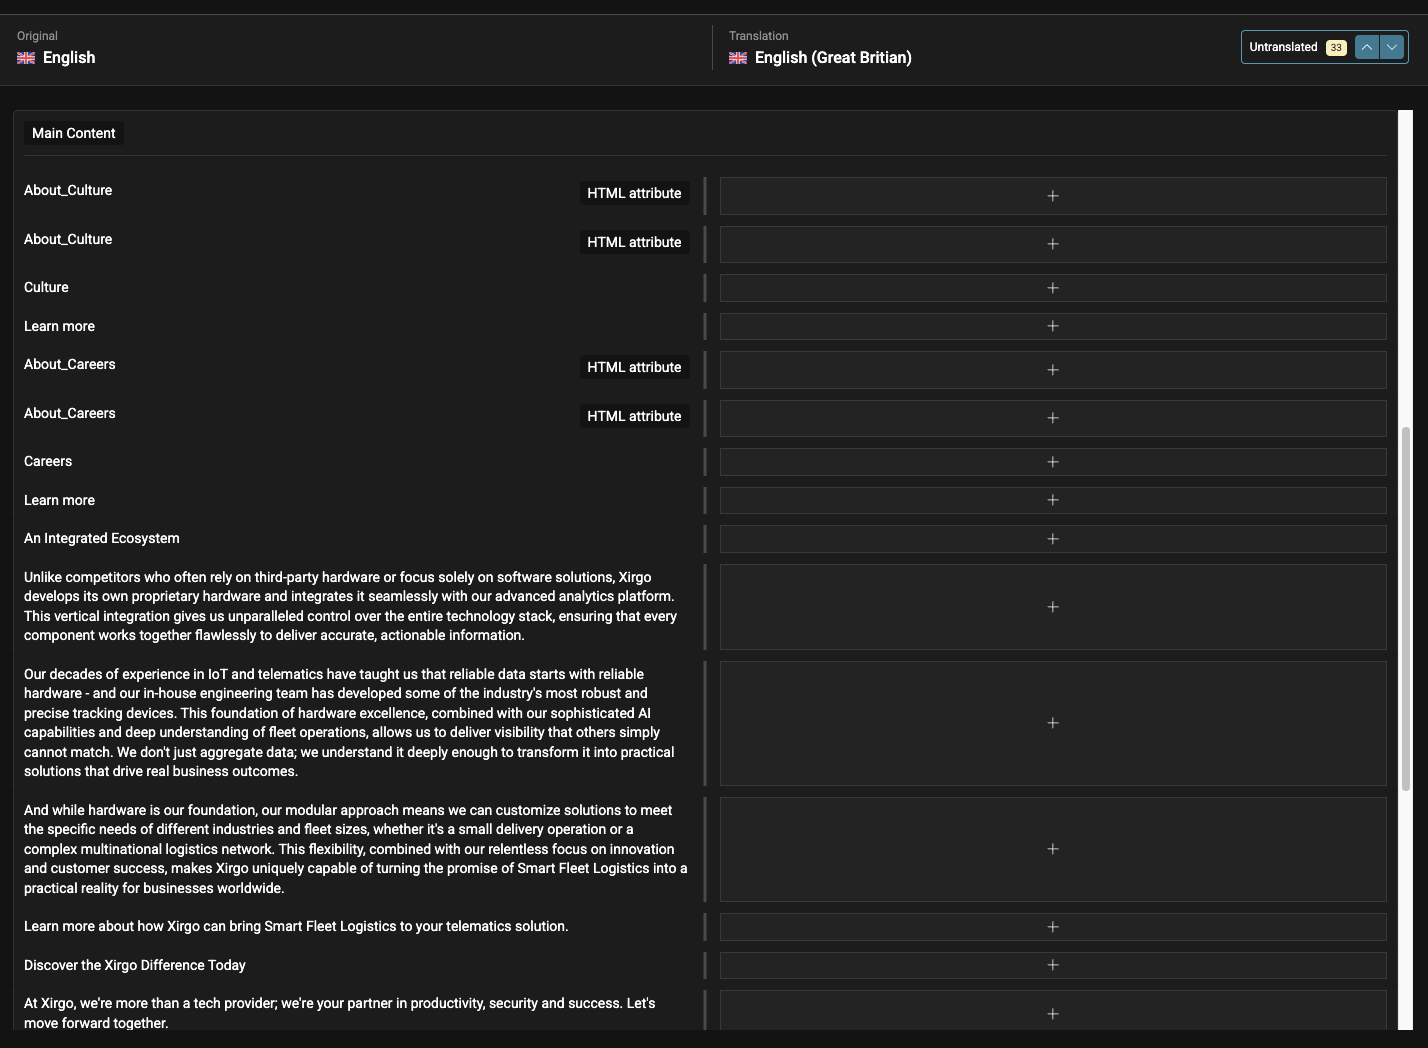Viewport: 1428px width, 1048px height.
Task: Click the original 'English' language label
Action: pyautogui.click(x=69, y=58)
